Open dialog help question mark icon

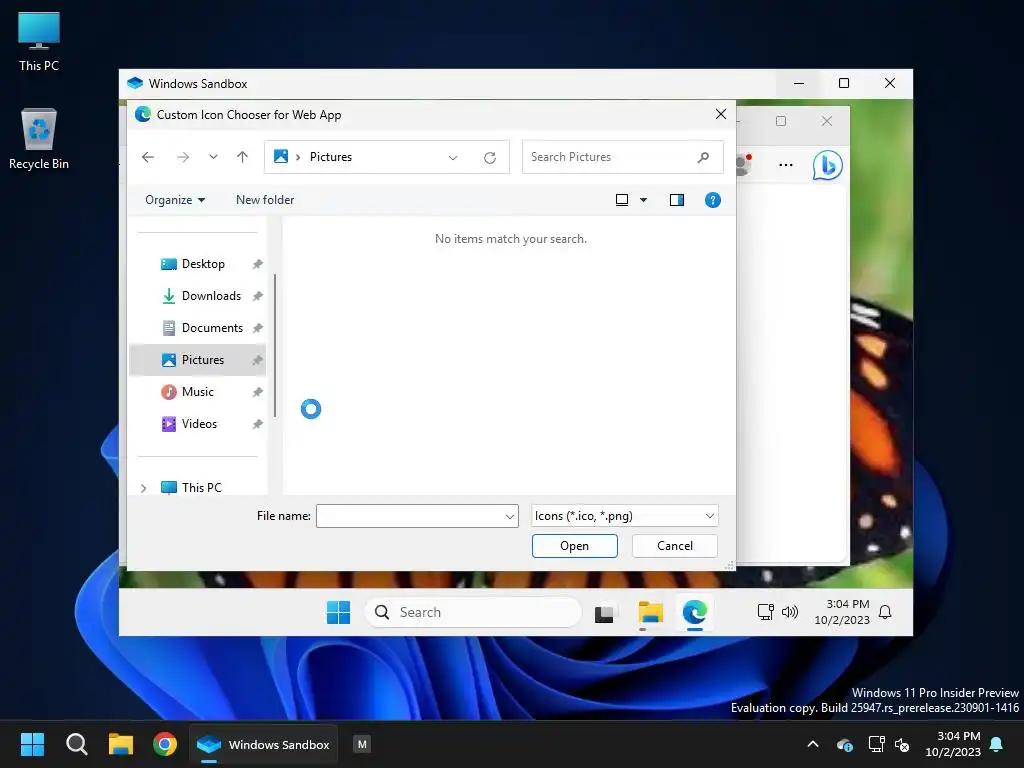pyautogui.click(x=712, y=200)
